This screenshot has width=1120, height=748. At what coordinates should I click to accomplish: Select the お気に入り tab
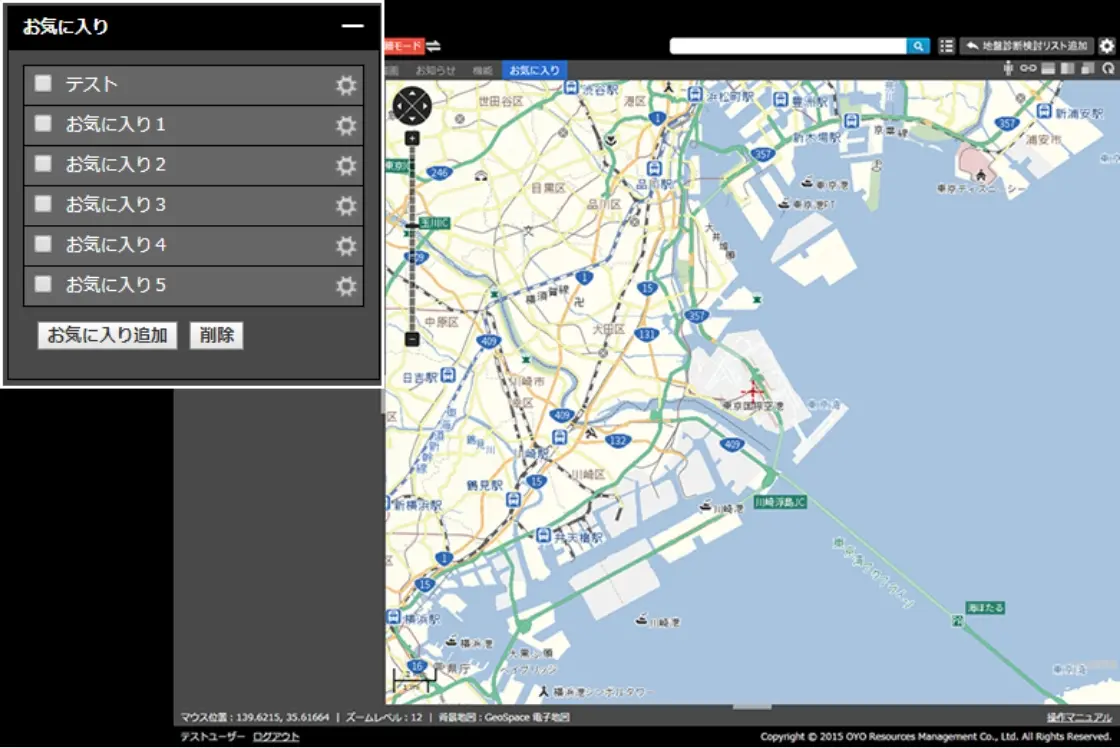pos(534,70)
